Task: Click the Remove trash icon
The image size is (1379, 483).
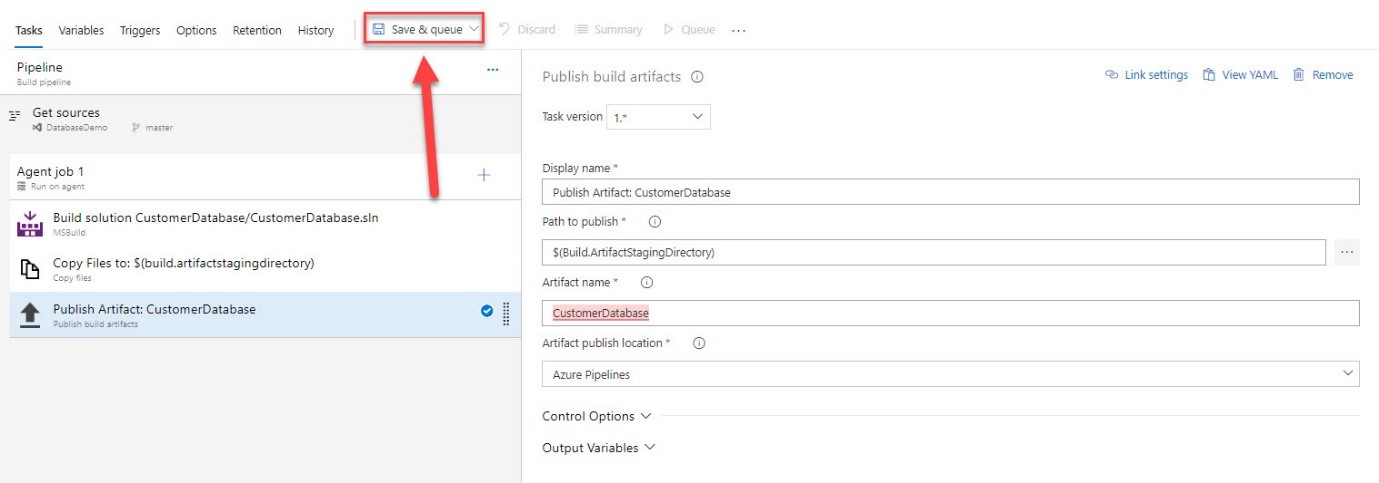Action: pyautogui.click(x=1299, y=75)
